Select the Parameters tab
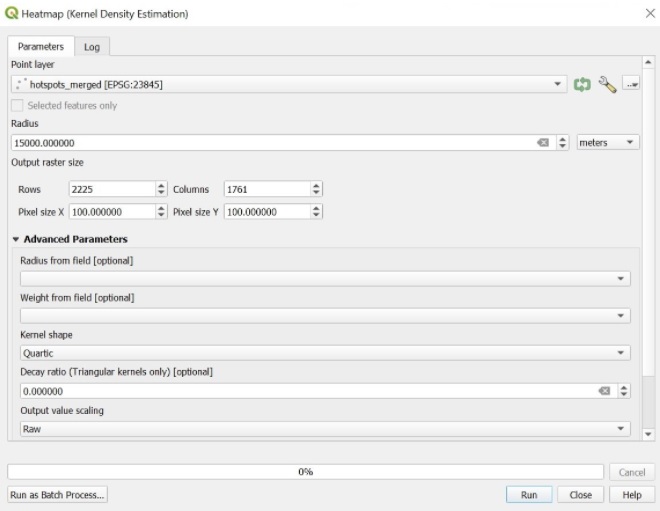 tap(41, 47)
